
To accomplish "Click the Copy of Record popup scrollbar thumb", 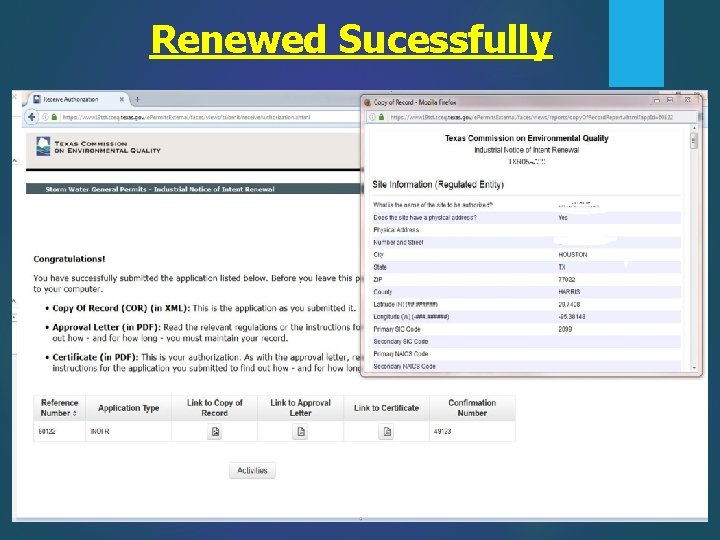I will point(694,141).
